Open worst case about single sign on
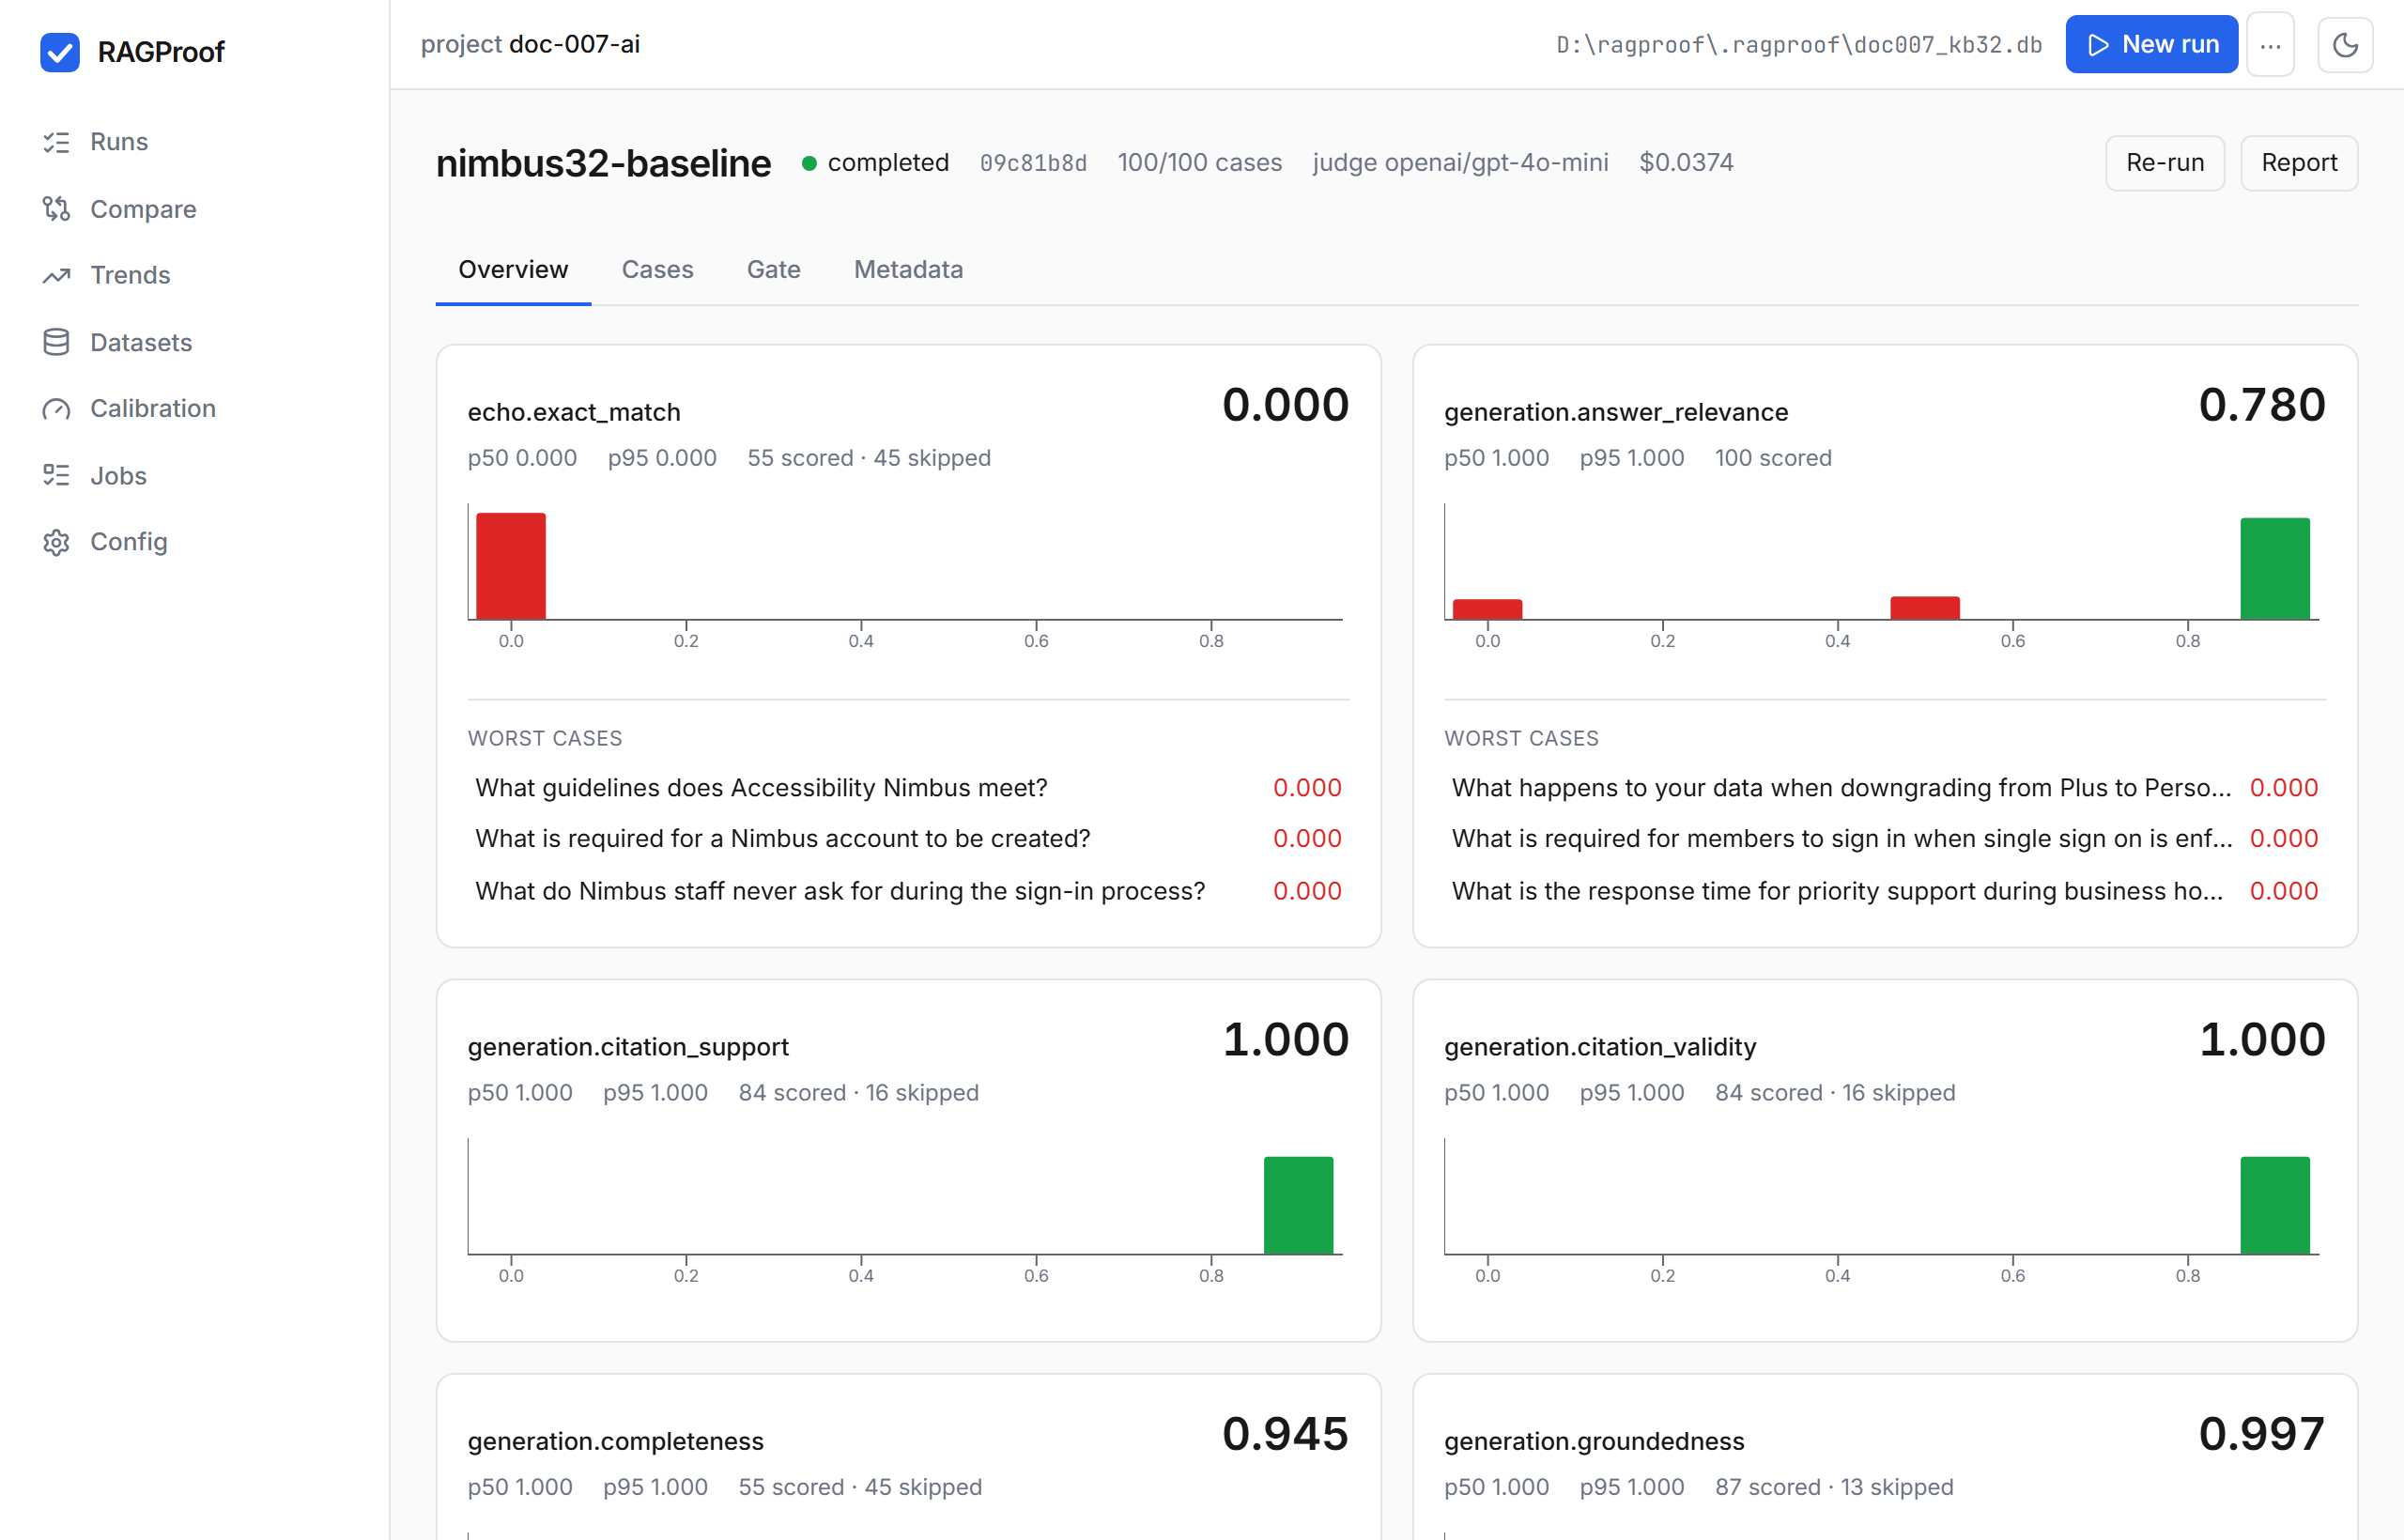The height and width of the screenshot is (1540, 2404). 1884,839
